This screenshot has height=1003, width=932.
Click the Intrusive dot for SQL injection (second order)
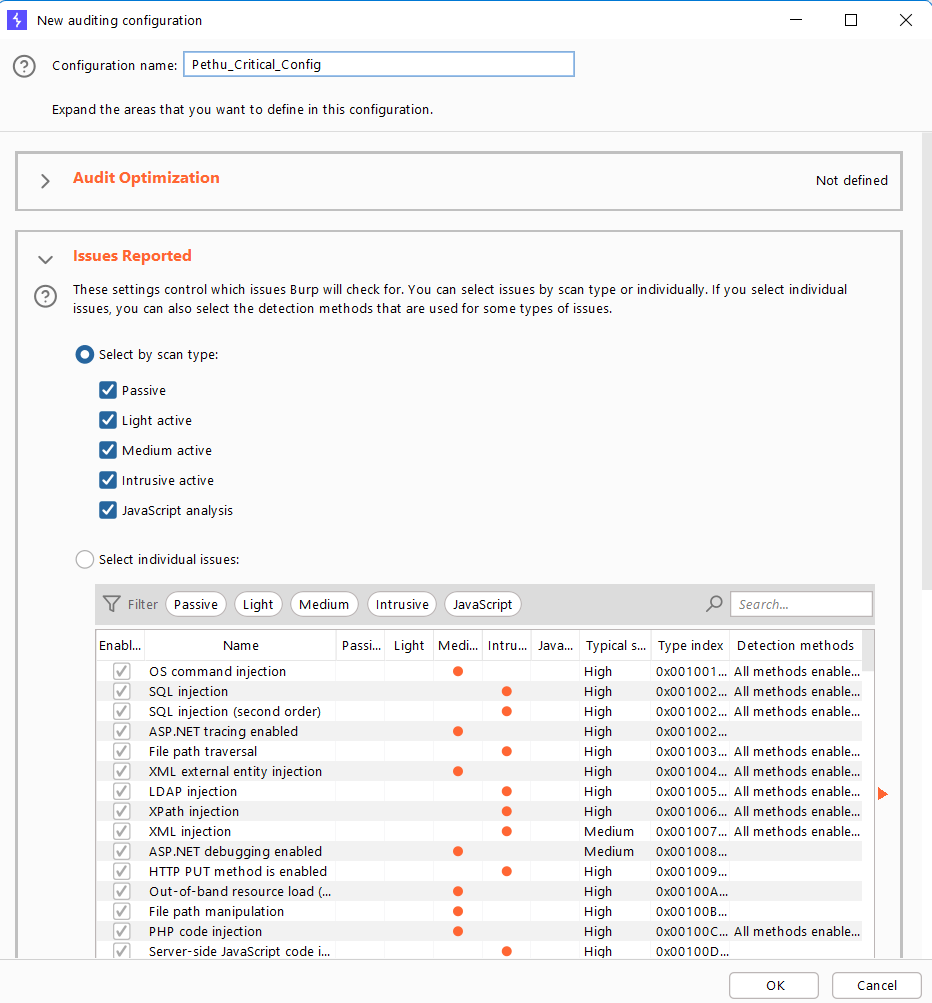click(507, 711)
